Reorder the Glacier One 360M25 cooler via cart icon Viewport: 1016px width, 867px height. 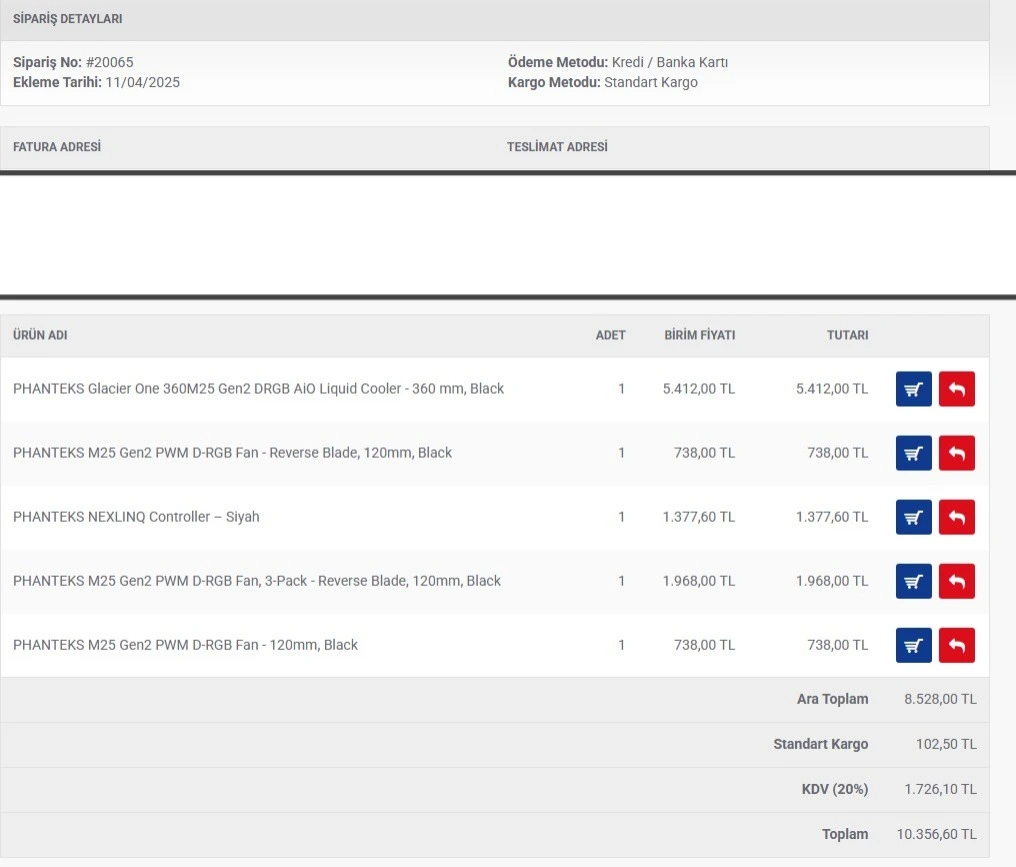914,389
